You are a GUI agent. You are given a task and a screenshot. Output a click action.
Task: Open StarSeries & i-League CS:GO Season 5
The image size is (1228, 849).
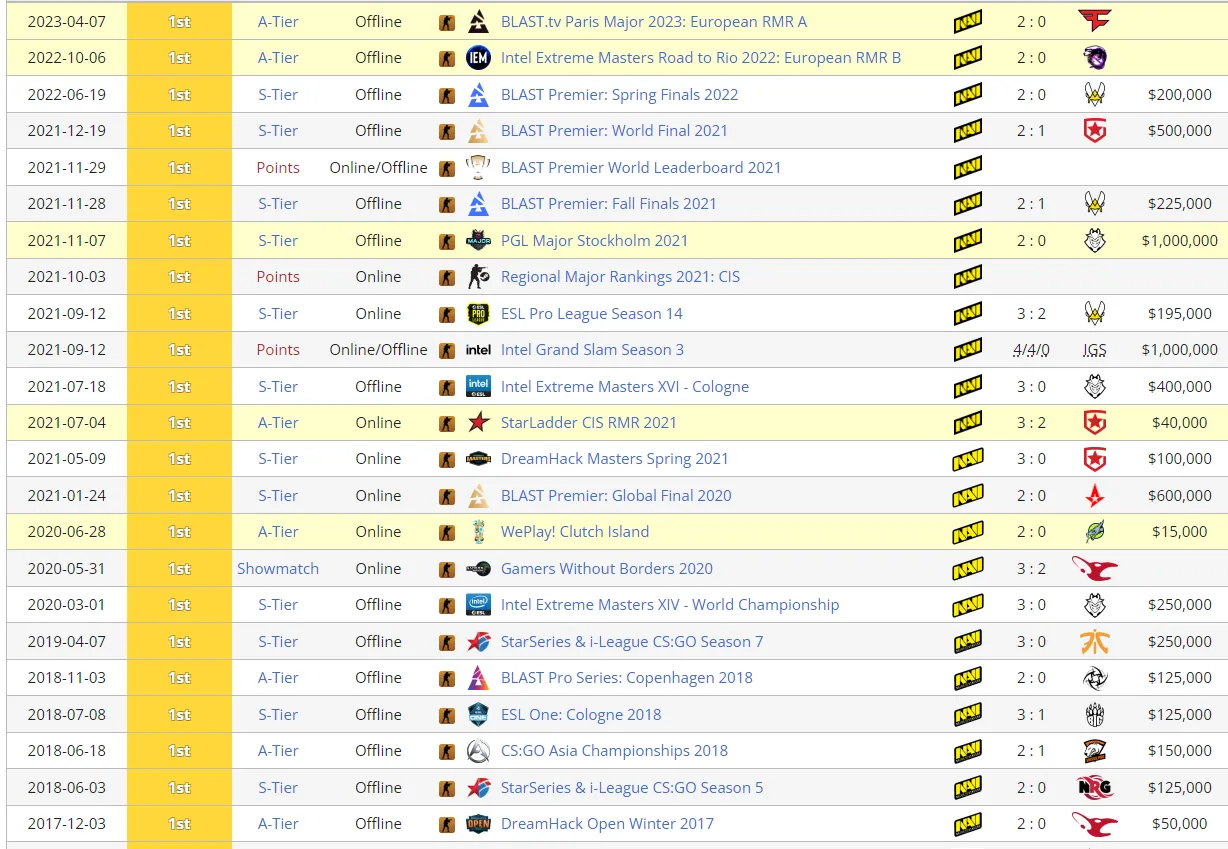coord(632,787)
